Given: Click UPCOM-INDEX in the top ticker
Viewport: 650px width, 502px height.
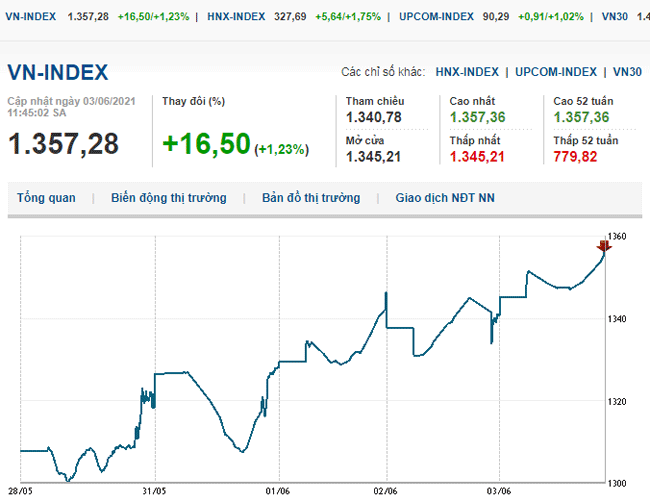Looking at the screenshot, I should tap(436, 17).
